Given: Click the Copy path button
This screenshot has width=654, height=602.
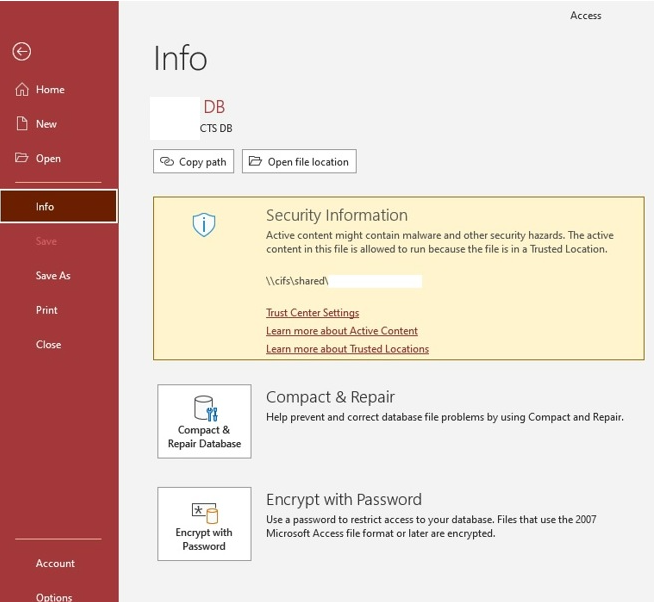Looking at the screenshot, I should point(194,161).
